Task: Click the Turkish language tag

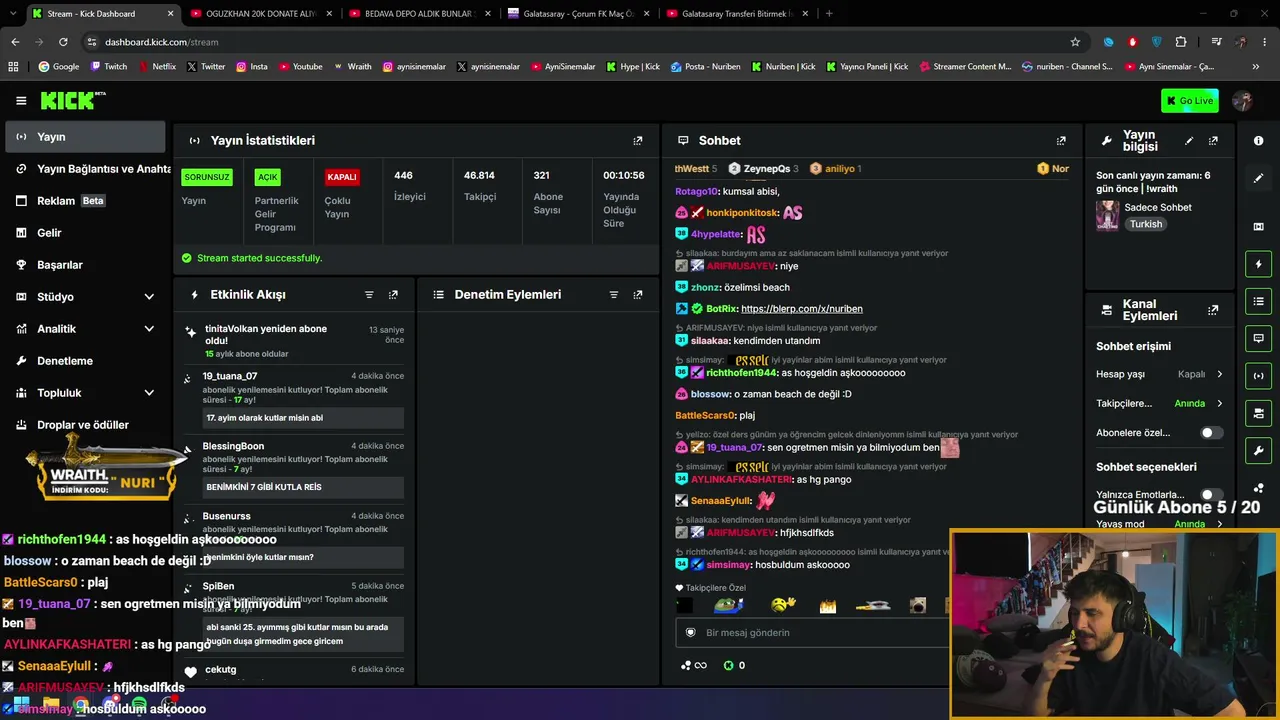Action: click(x=1146, y=225)
